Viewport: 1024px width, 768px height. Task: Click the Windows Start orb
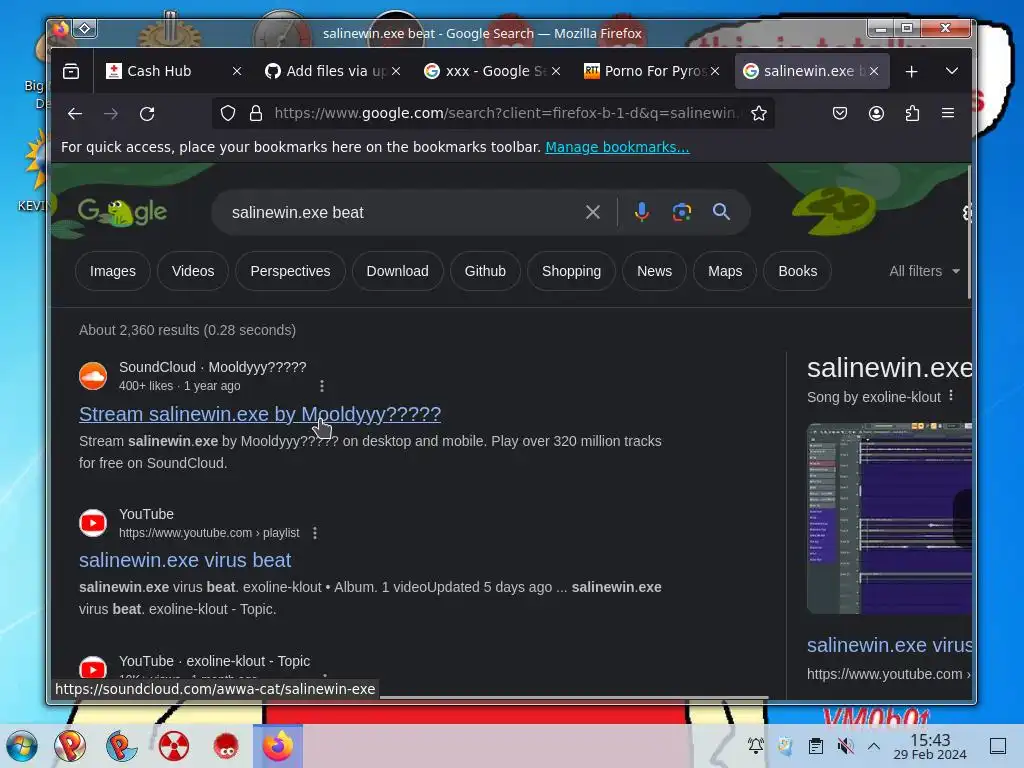pos(22,746)
